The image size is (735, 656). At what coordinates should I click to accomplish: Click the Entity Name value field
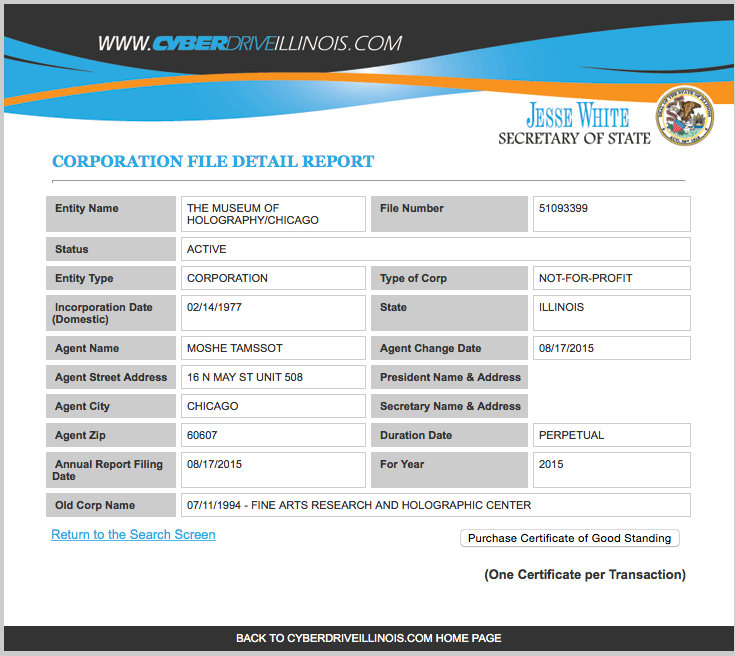(x=273, y=214)
